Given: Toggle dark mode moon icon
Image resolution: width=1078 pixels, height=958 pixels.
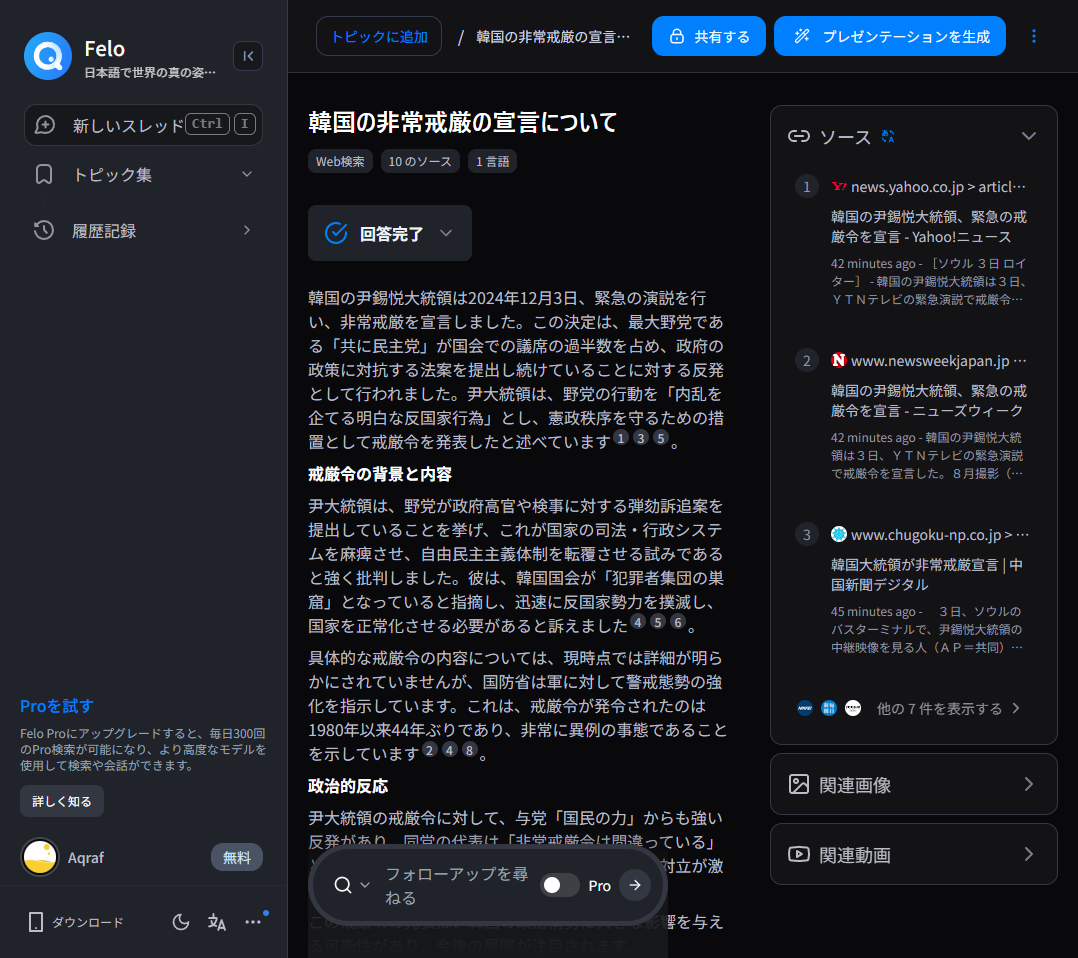Looking at the screenshot, I should [x=181, y=922].
